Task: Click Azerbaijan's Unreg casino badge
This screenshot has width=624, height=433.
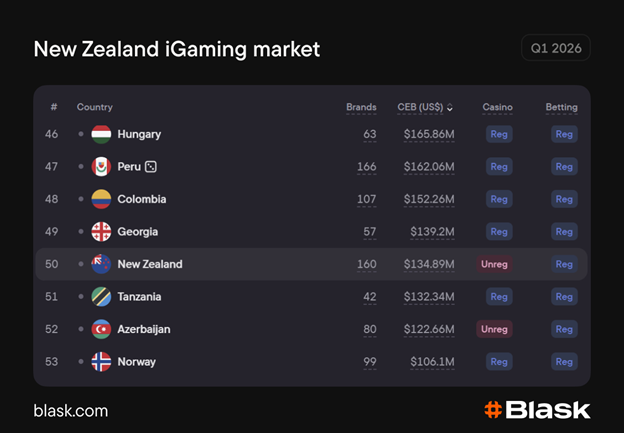Action: [495, 329]
